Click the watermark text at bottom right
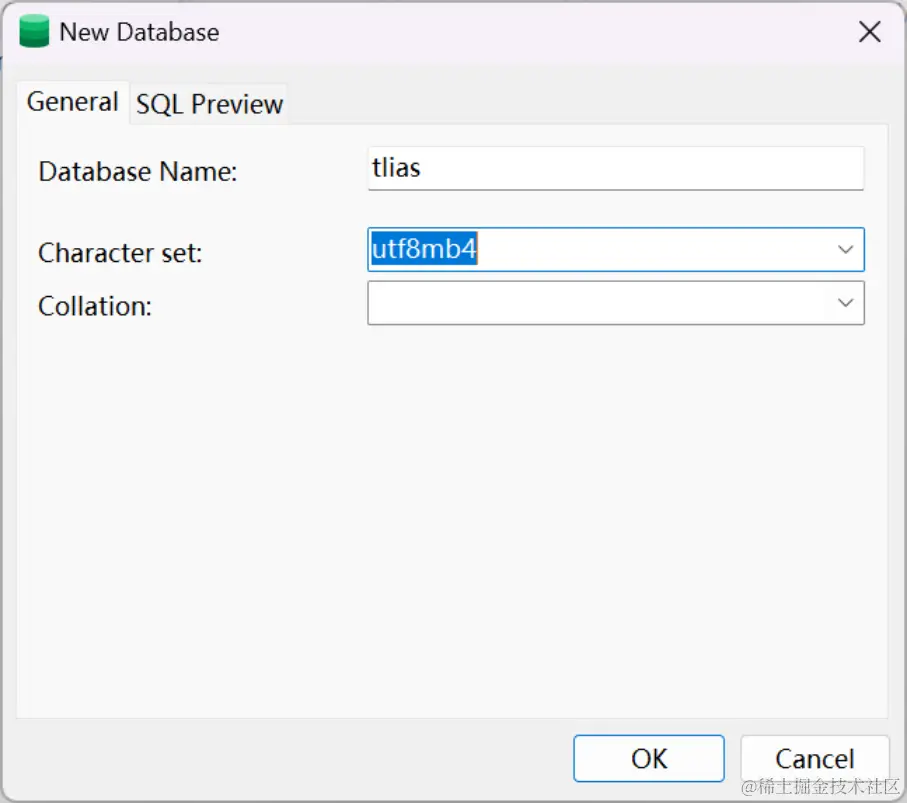907x803 pixels. [820, 787]
